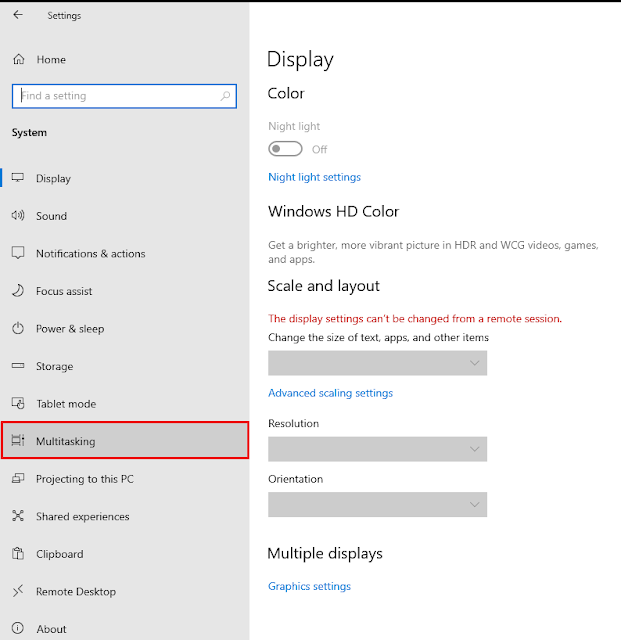
Task: Click the HDR and WCG description text
Action: 433,252
